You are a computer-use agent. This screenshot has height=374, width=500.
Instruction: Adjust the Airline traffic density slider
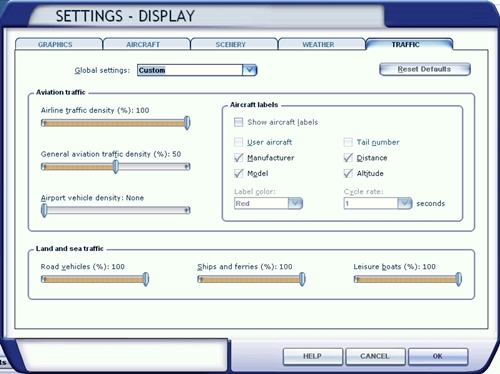coord(115,123)
